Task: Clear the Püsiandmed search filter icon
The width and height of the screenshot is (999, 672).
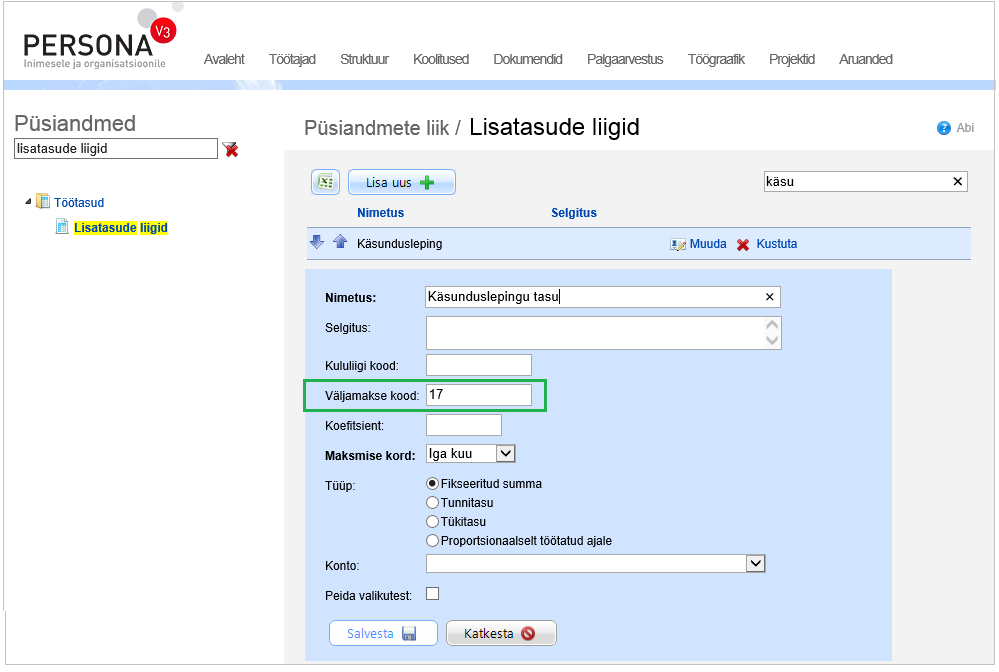Action: click(231, 149)
